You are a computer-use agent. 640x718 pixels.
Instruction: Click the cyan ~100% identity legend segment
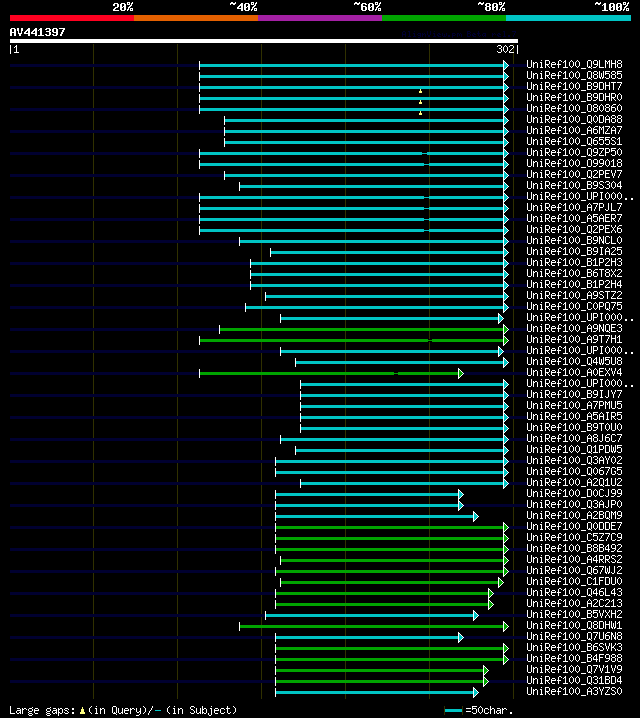point(568,18)
